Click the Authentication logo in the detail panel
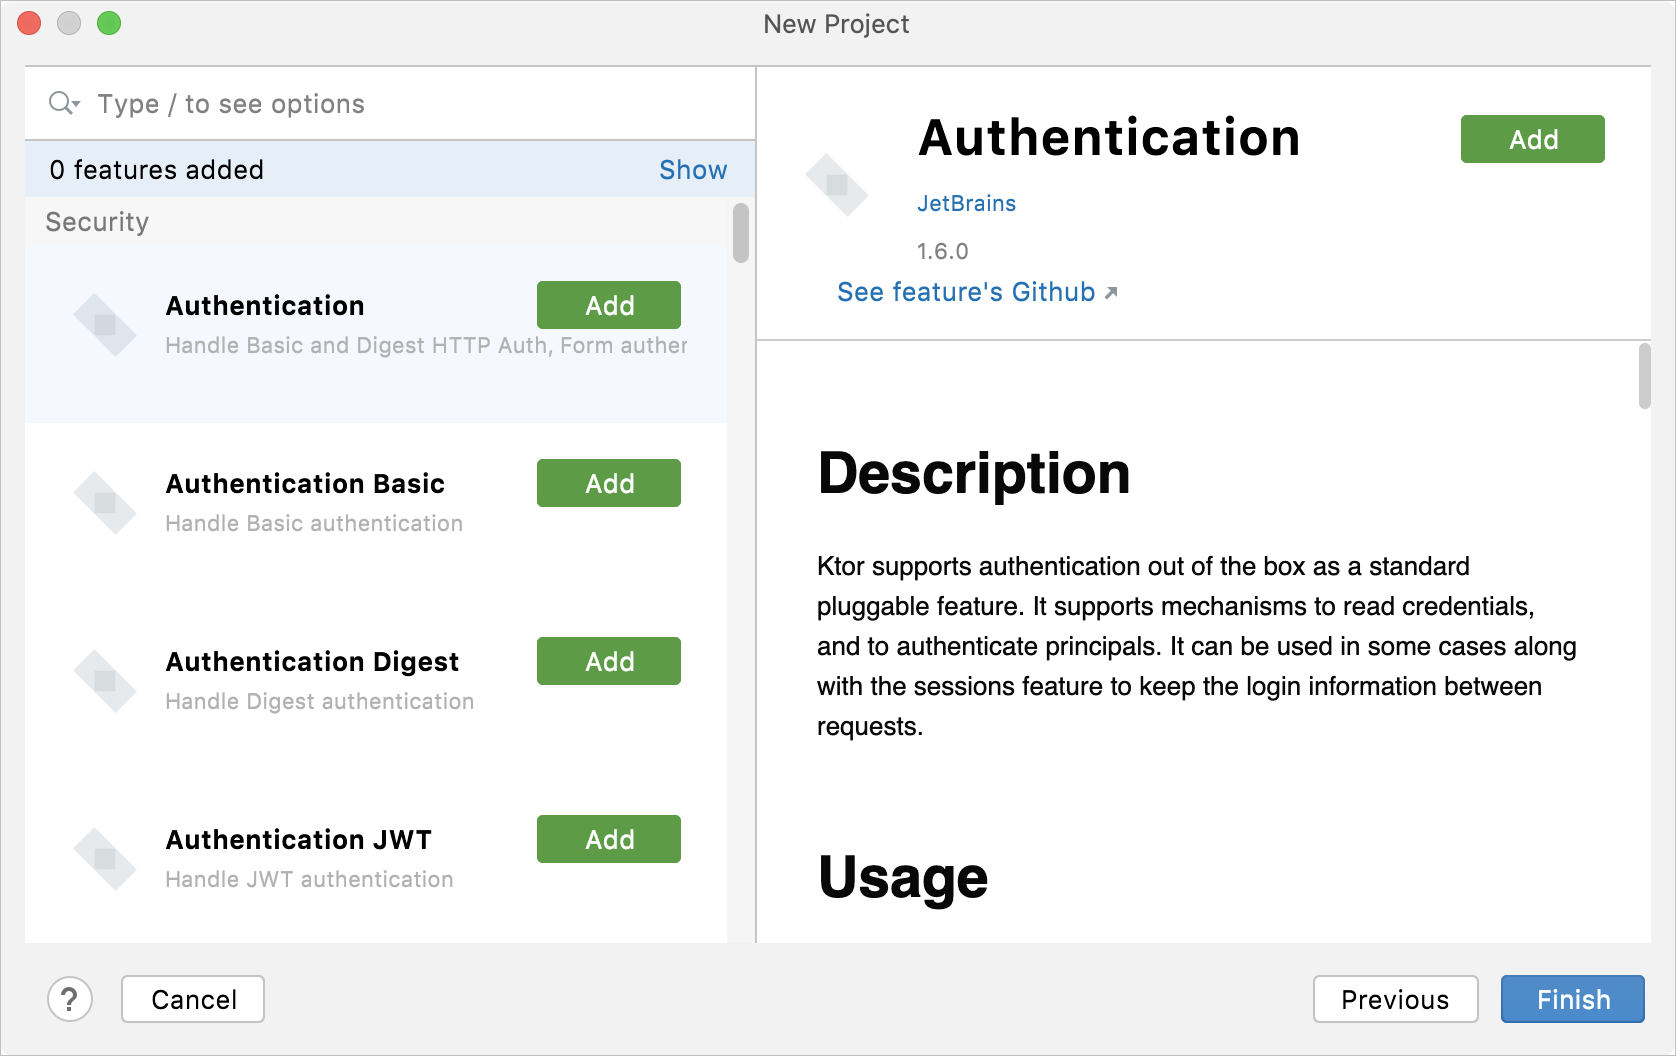1676x1056 pixels. point(839,187)
